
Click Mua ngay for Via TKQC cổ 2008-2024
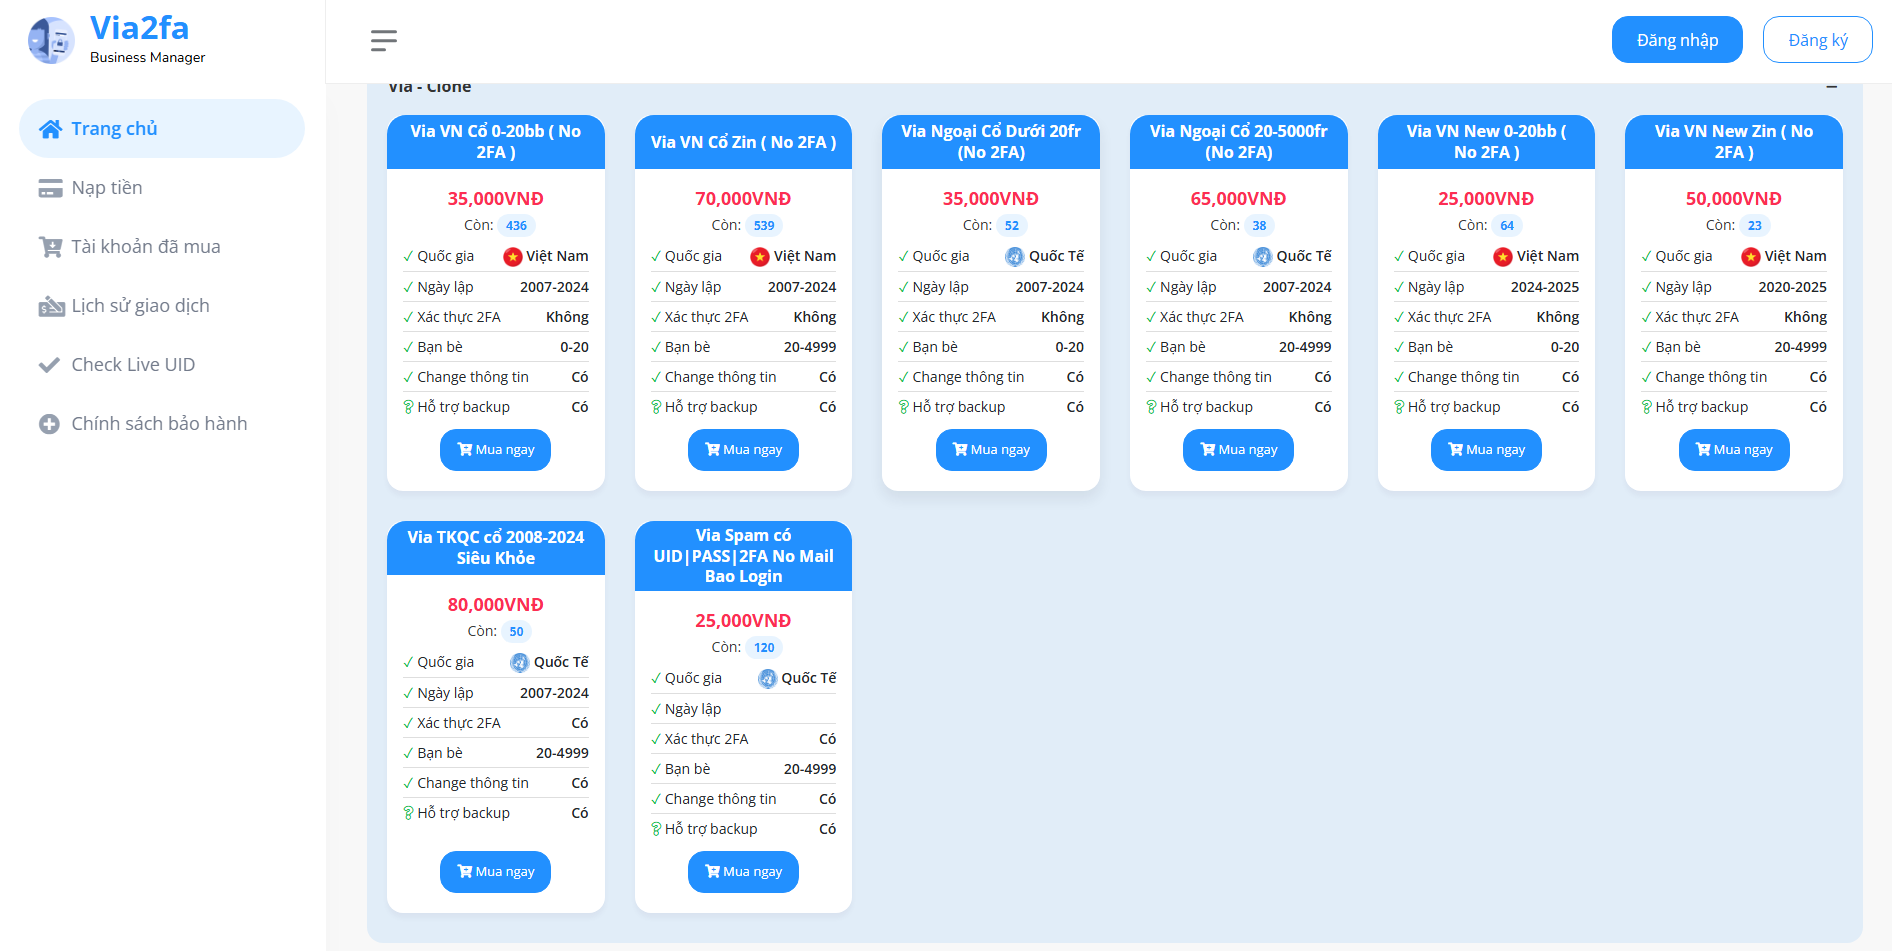tap(495, 872)
